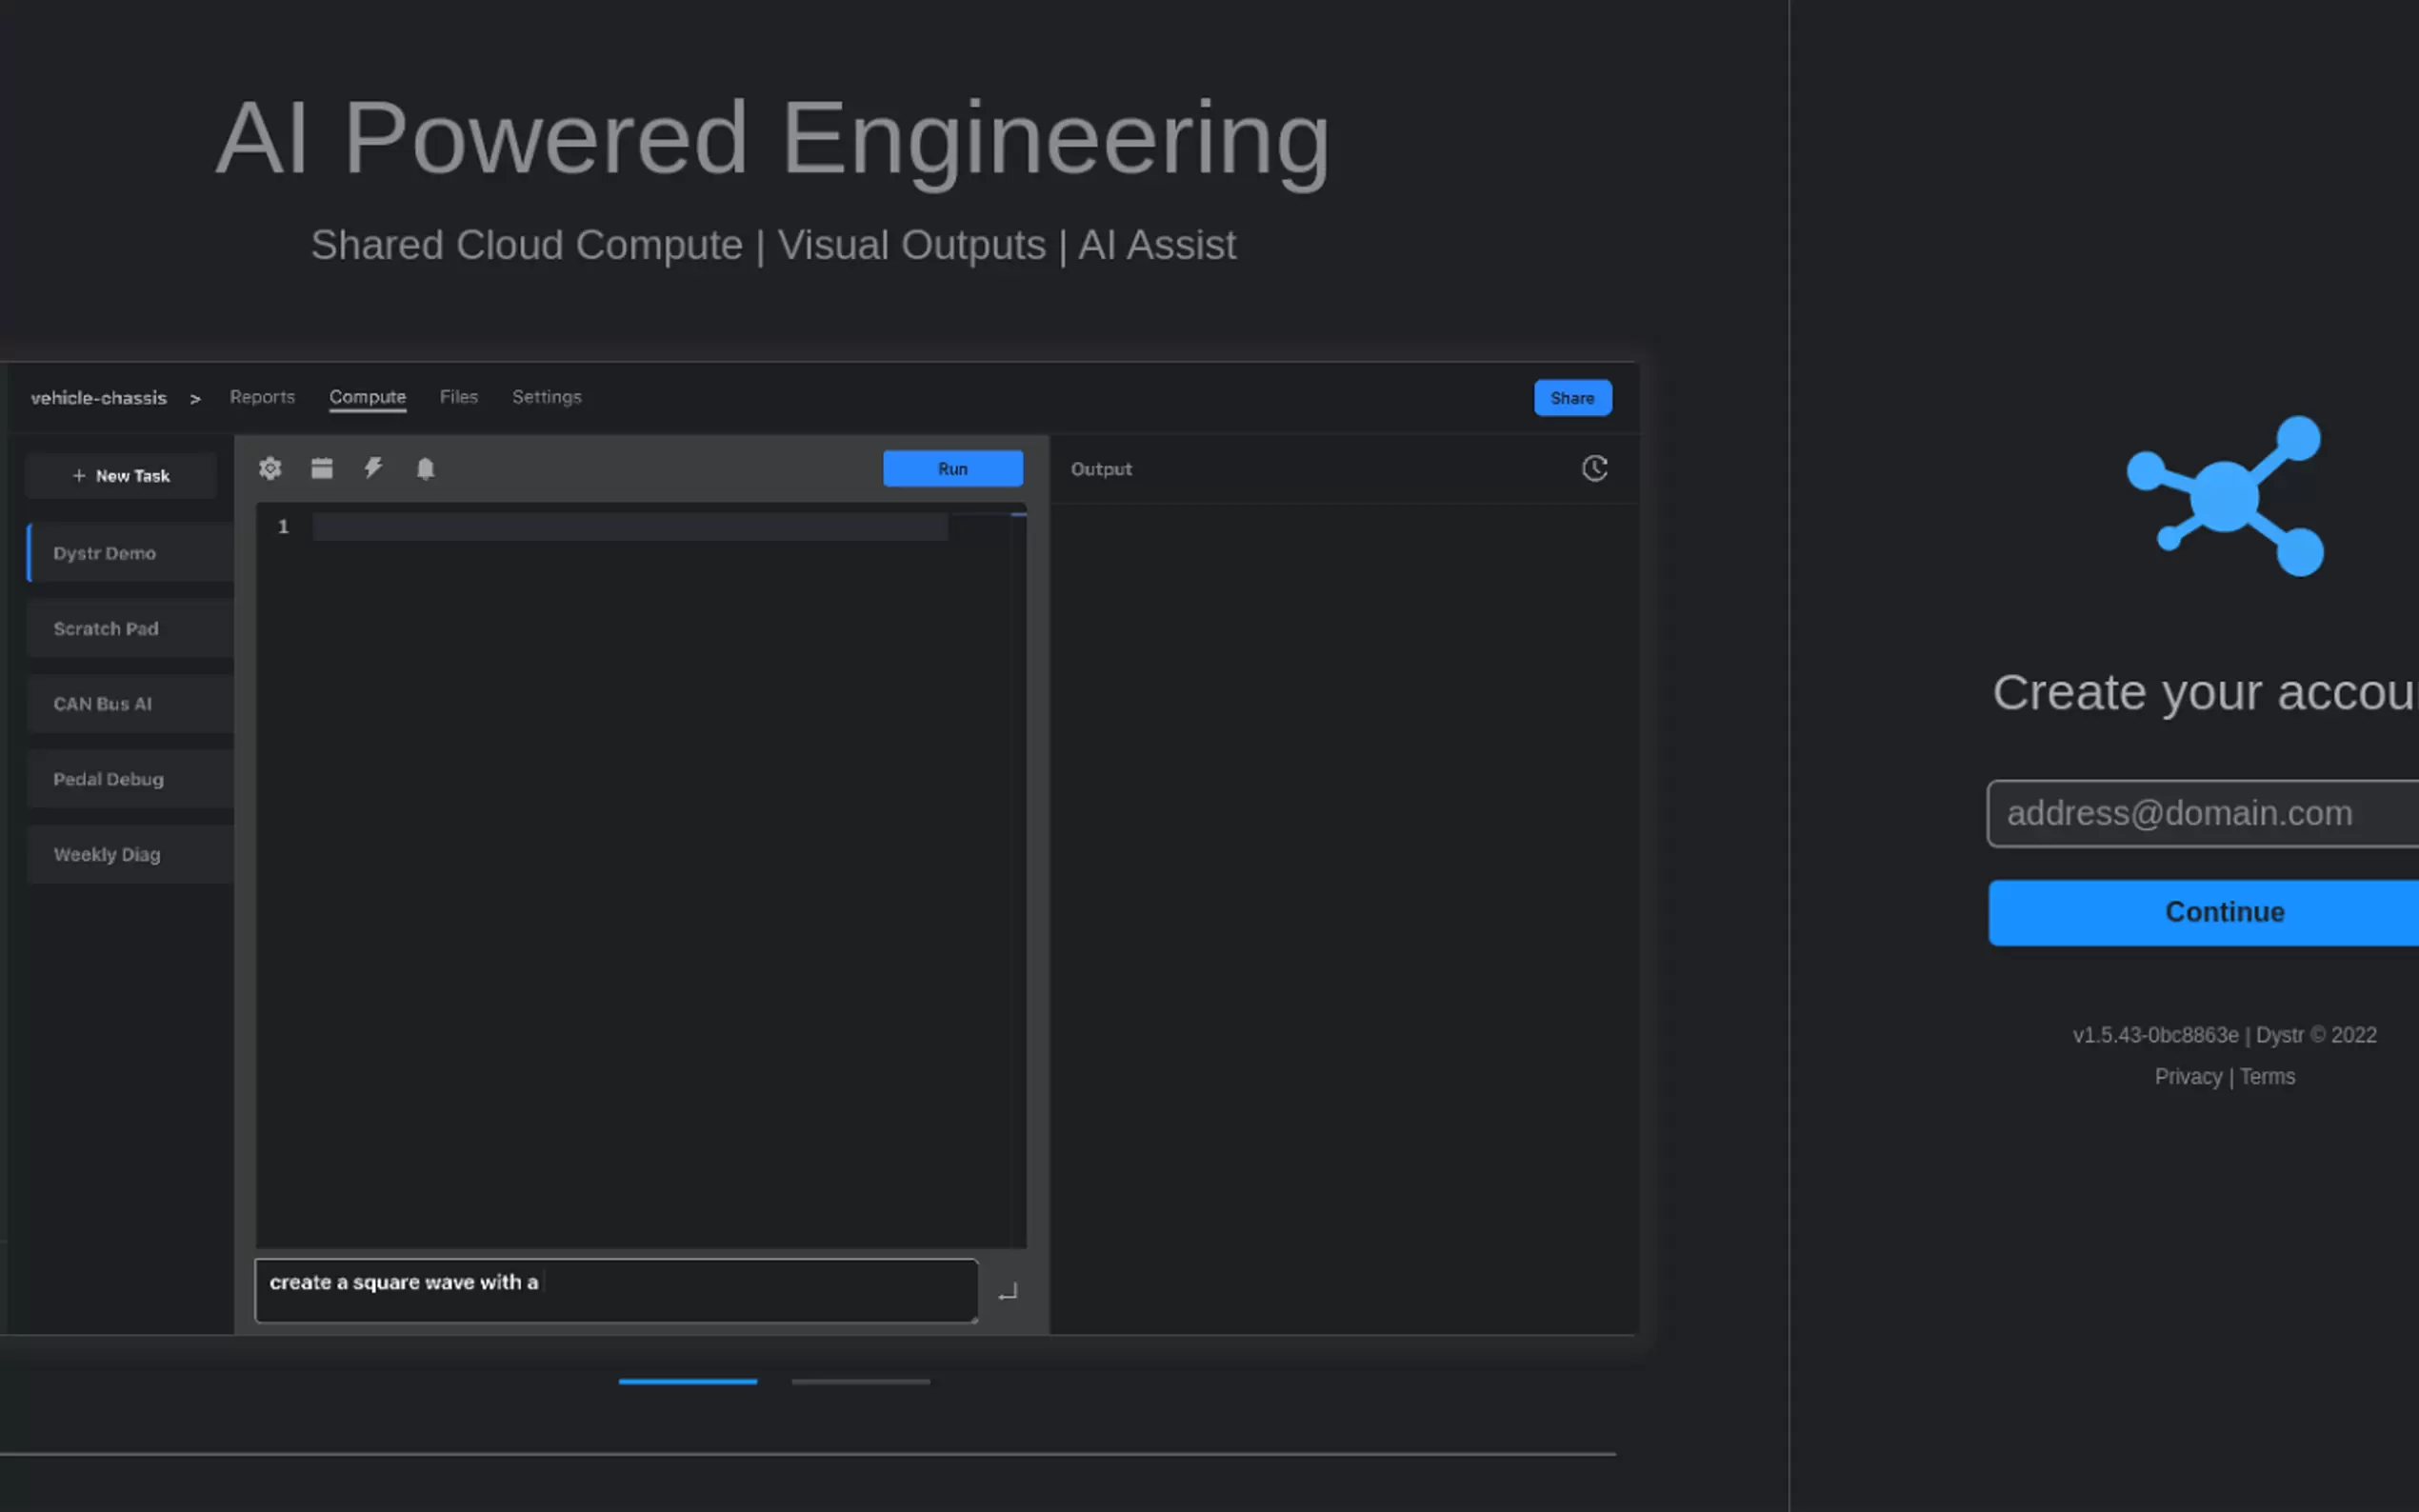Click the calendar schedule icon

pos(322,468)
